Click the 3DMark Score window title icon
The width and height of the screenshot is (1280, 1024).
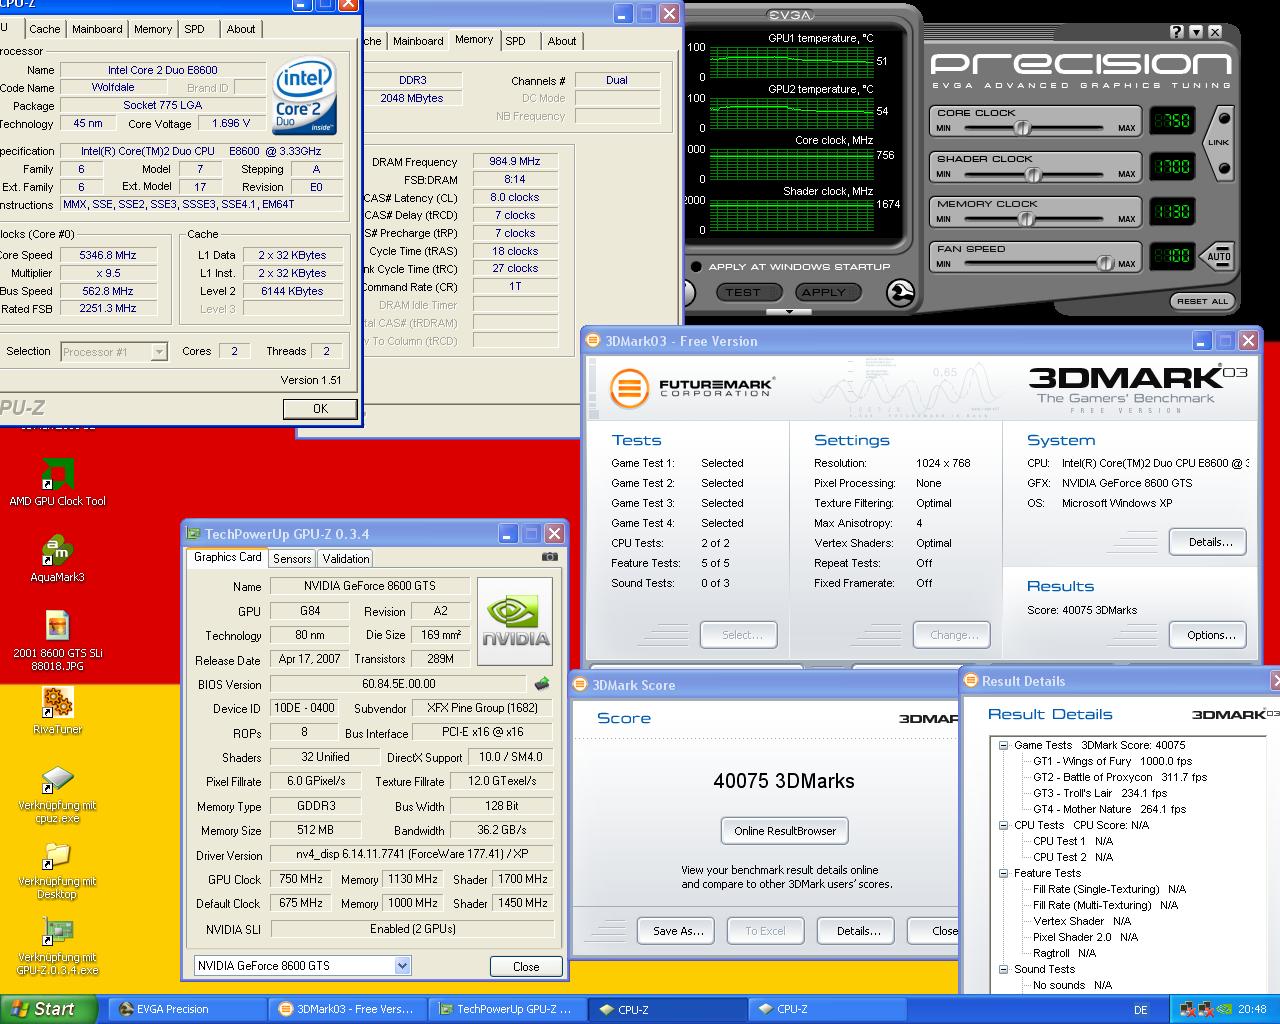(580, 685)
